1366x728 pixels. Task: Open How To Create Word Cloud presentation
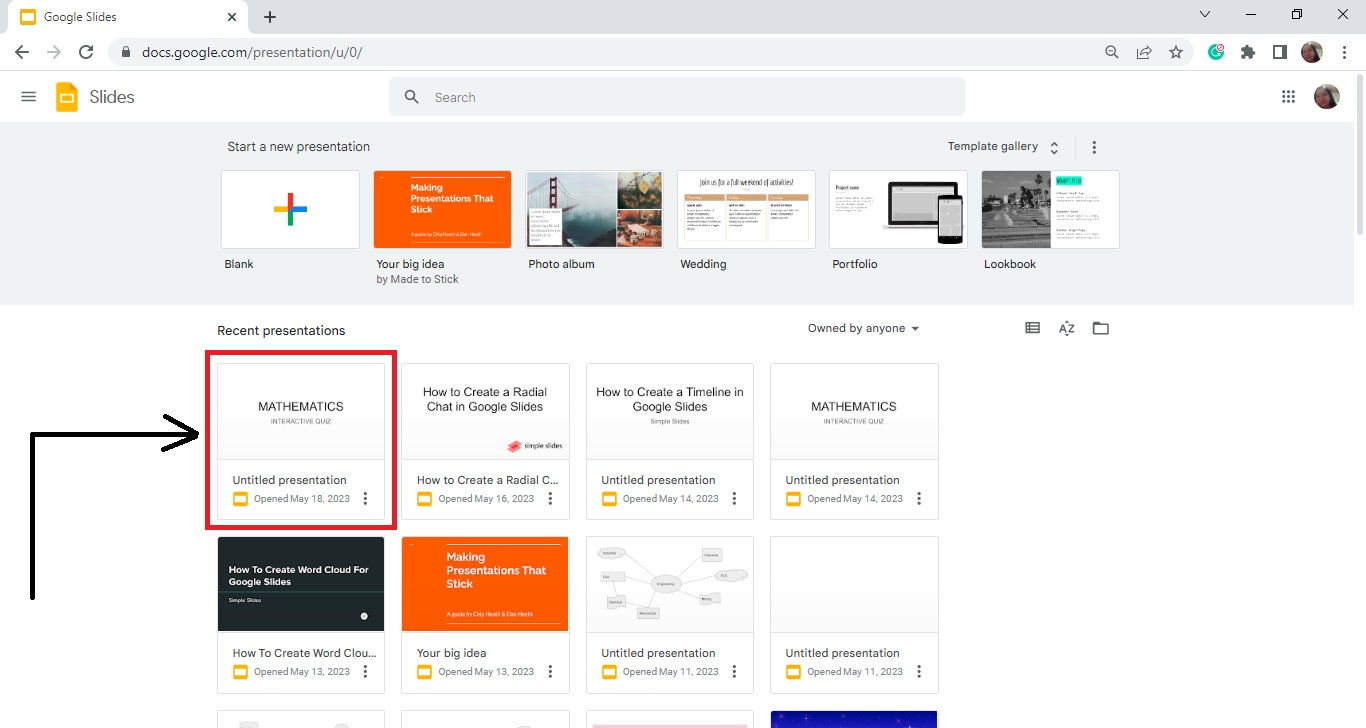pos(301,584)
